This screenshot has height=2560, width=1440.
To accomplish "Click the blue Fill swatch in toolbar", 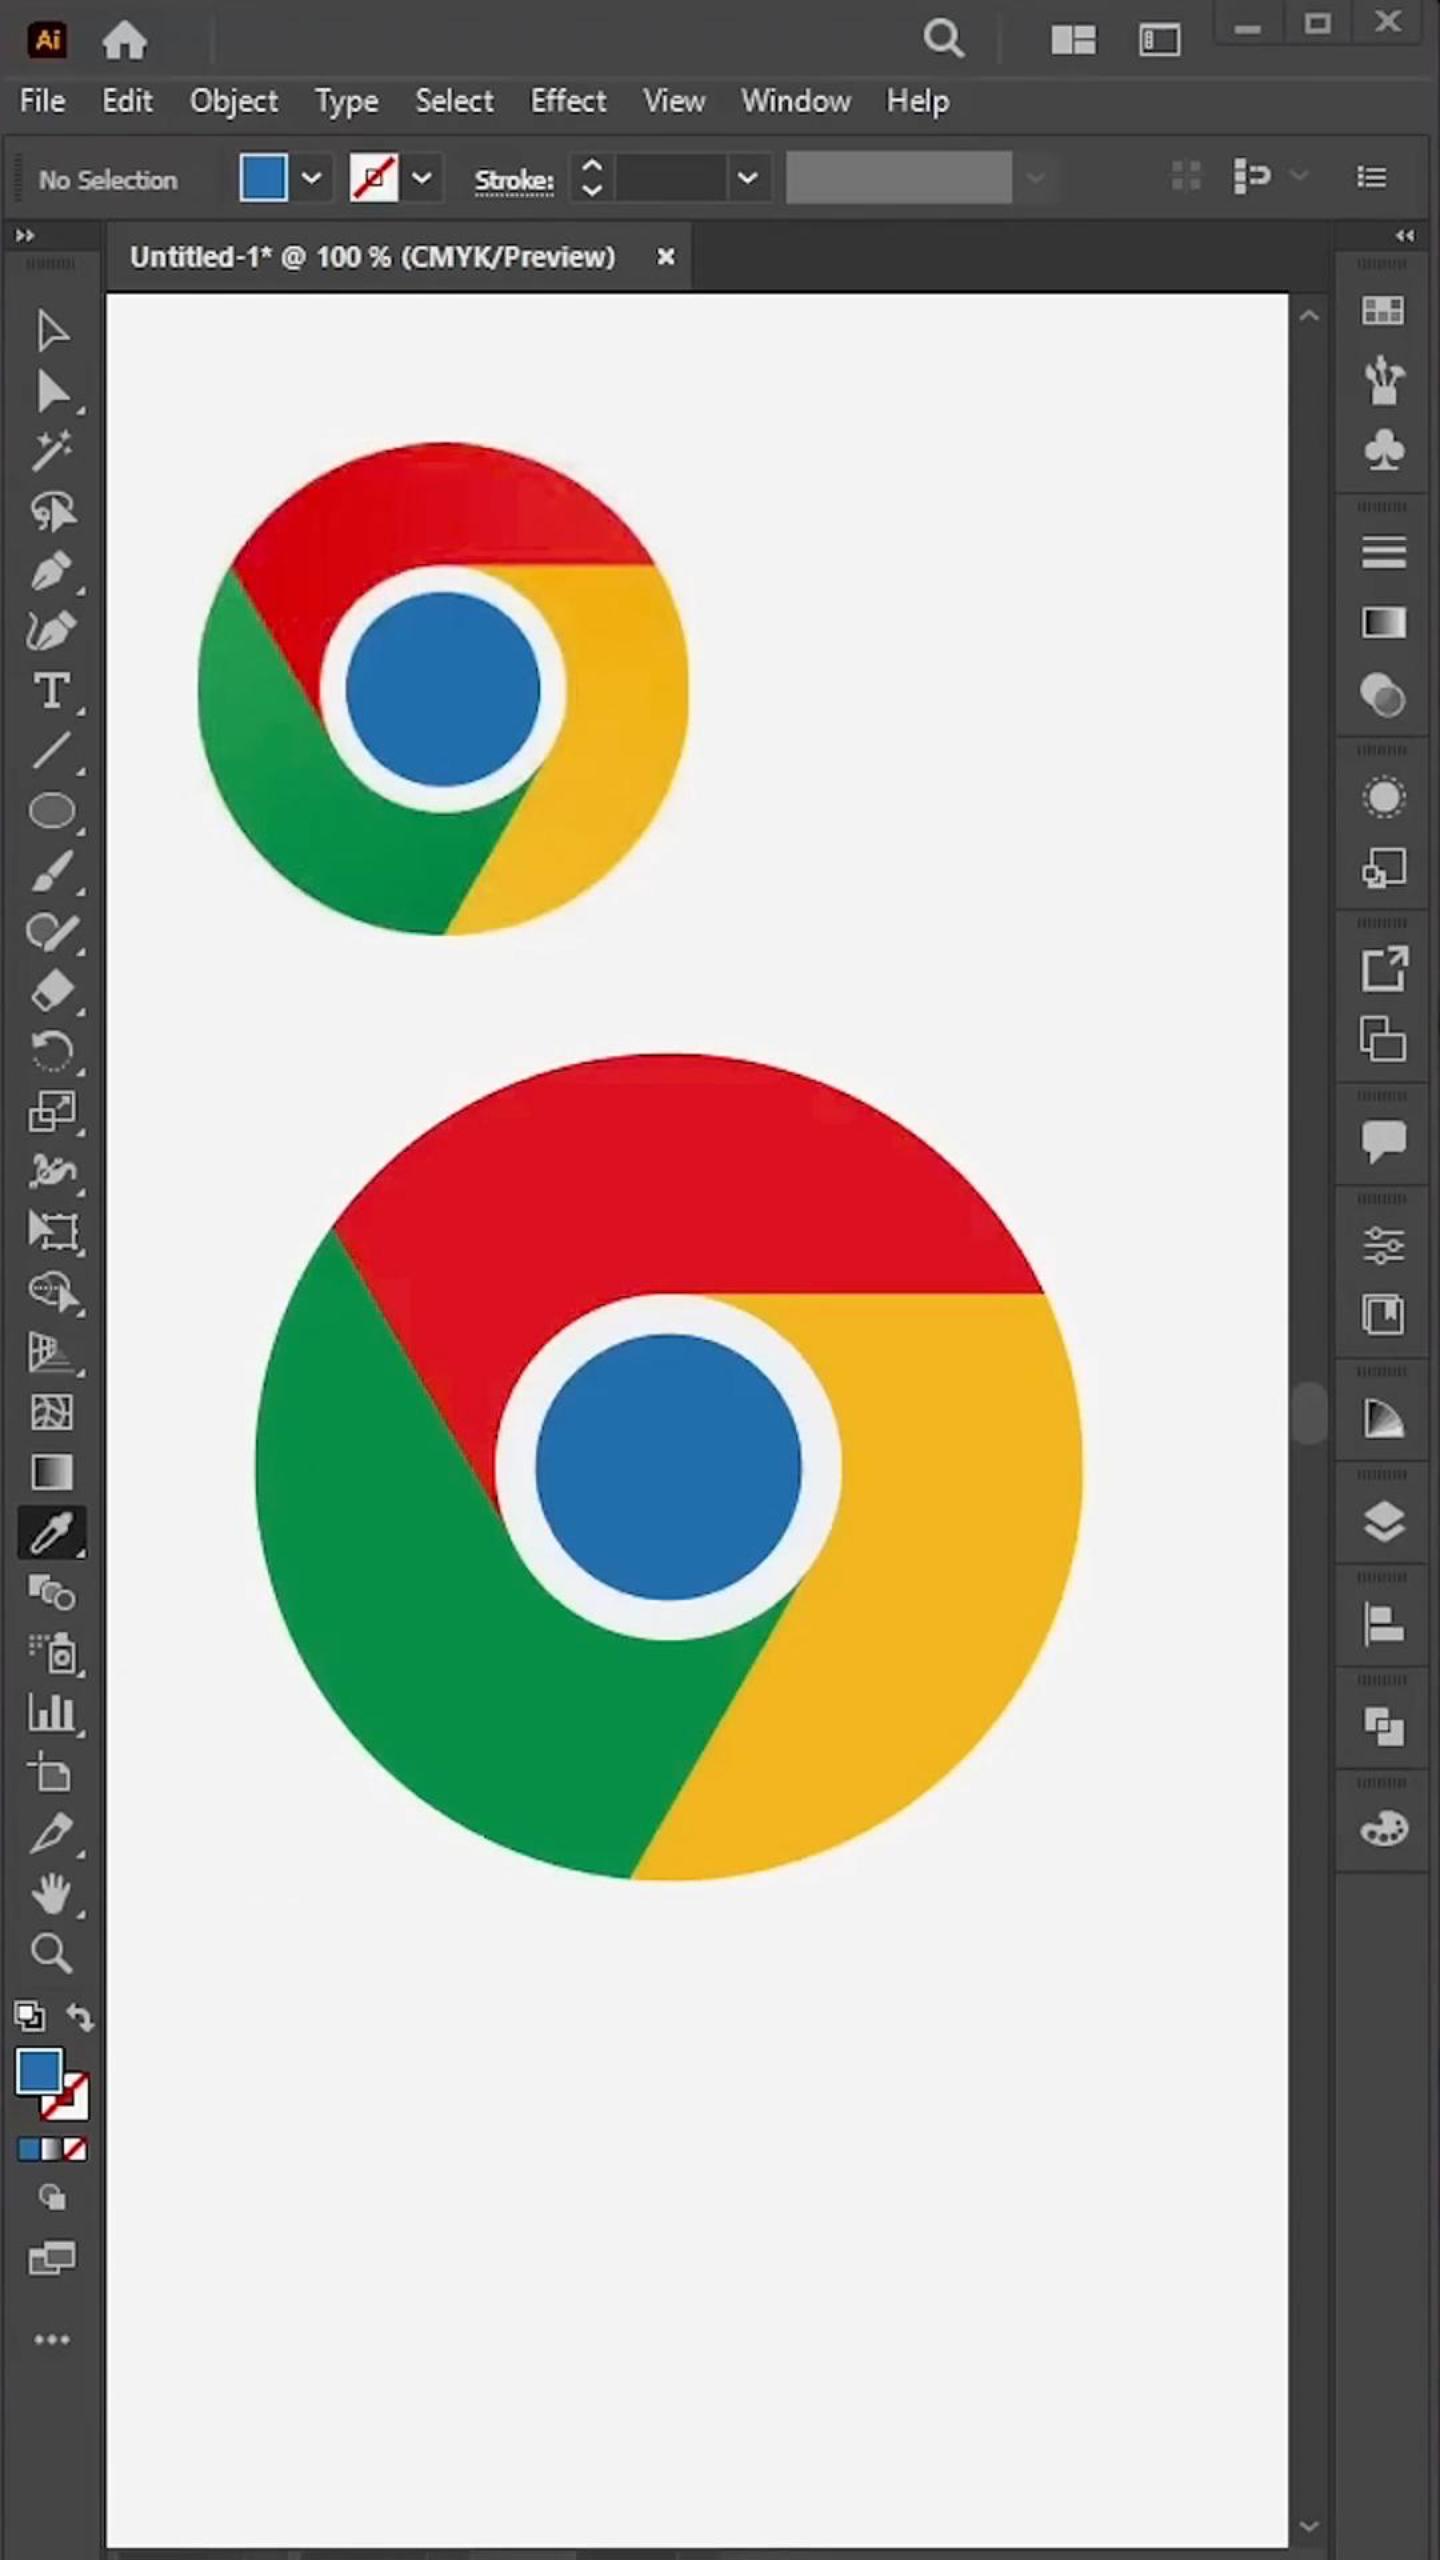I will (39, 2070).
